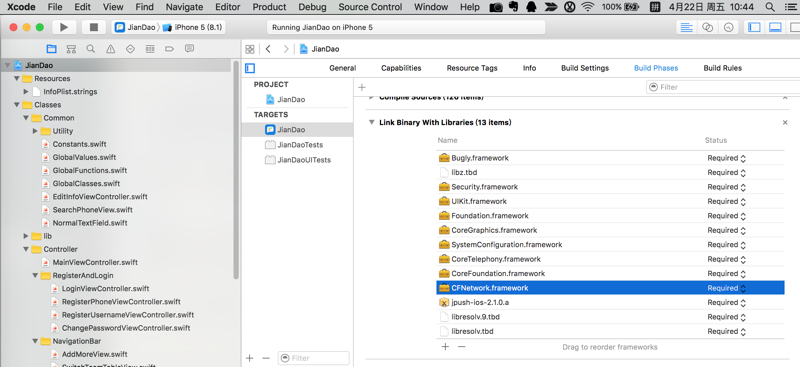This screenshot has width=800, height=367.
Task: Collapse the RegisterAndLogin folder
Action: coord(35,276)
